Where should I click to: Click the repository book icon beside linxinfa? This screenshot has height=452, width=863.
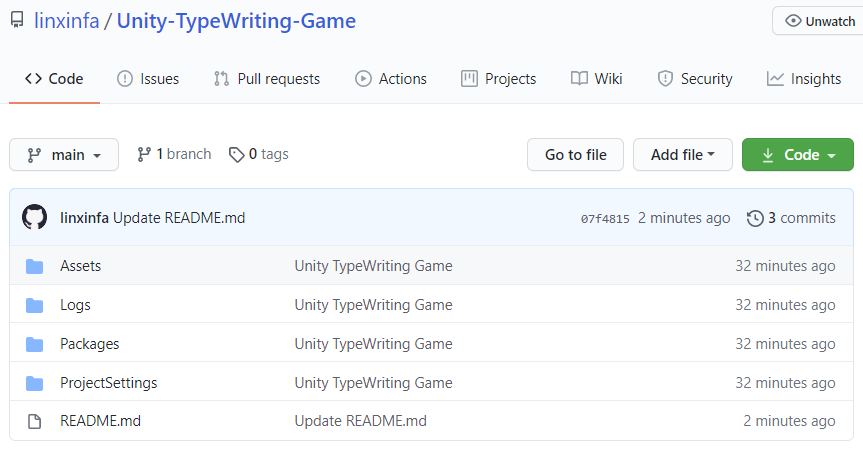(17, 20)
